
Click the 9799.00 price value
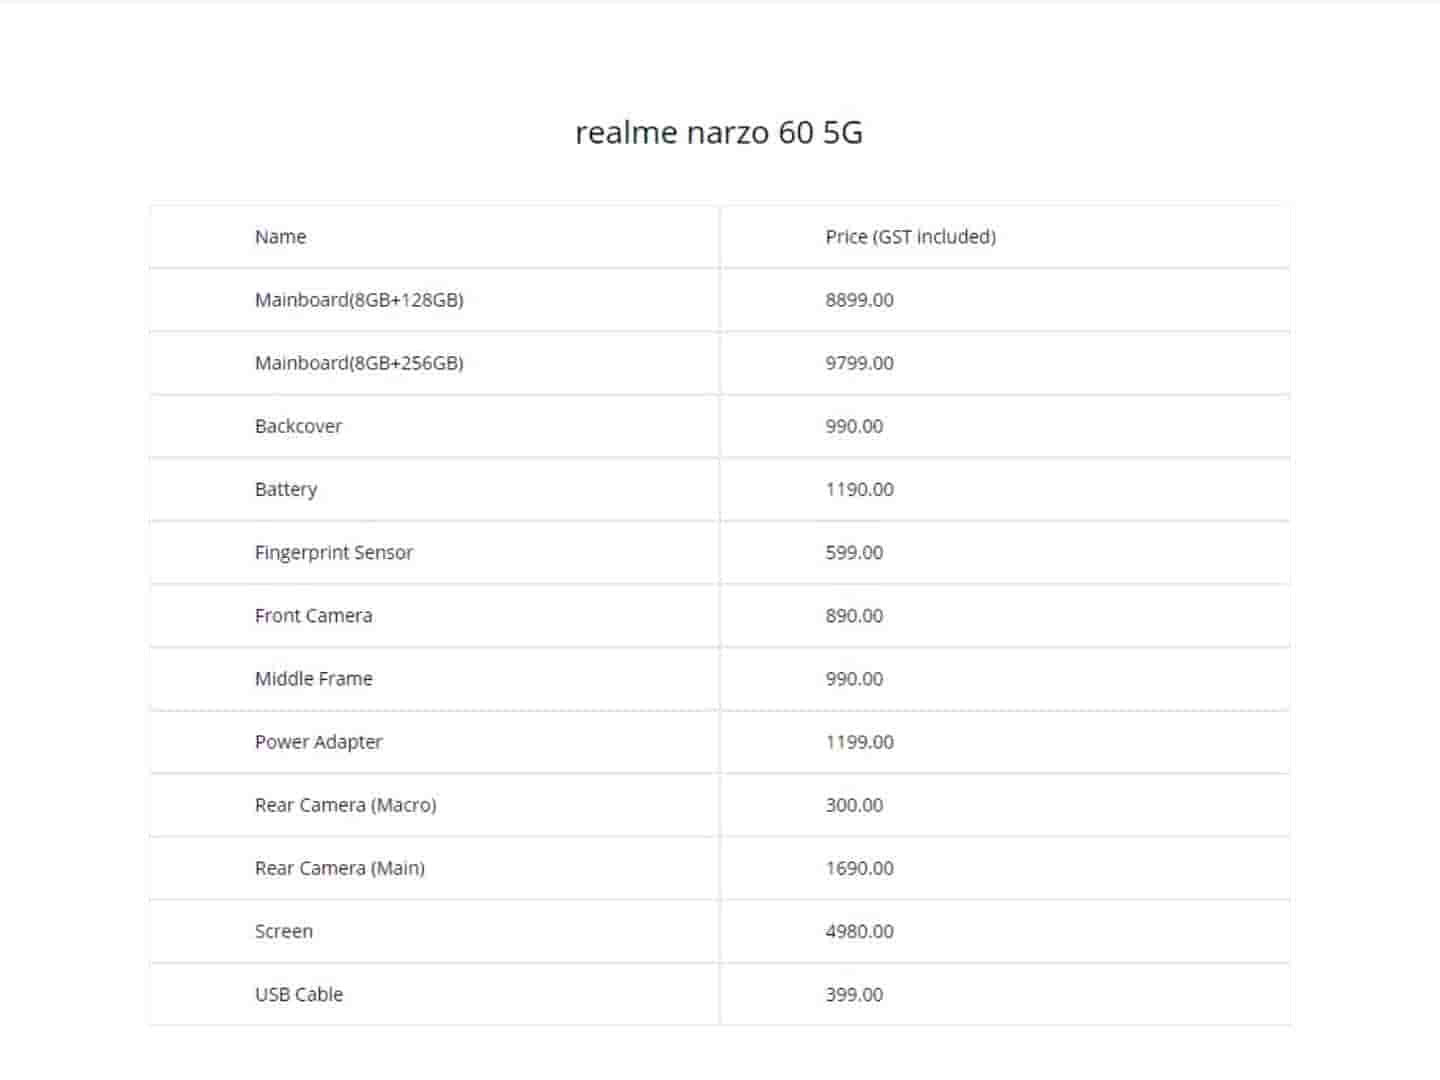859,363
